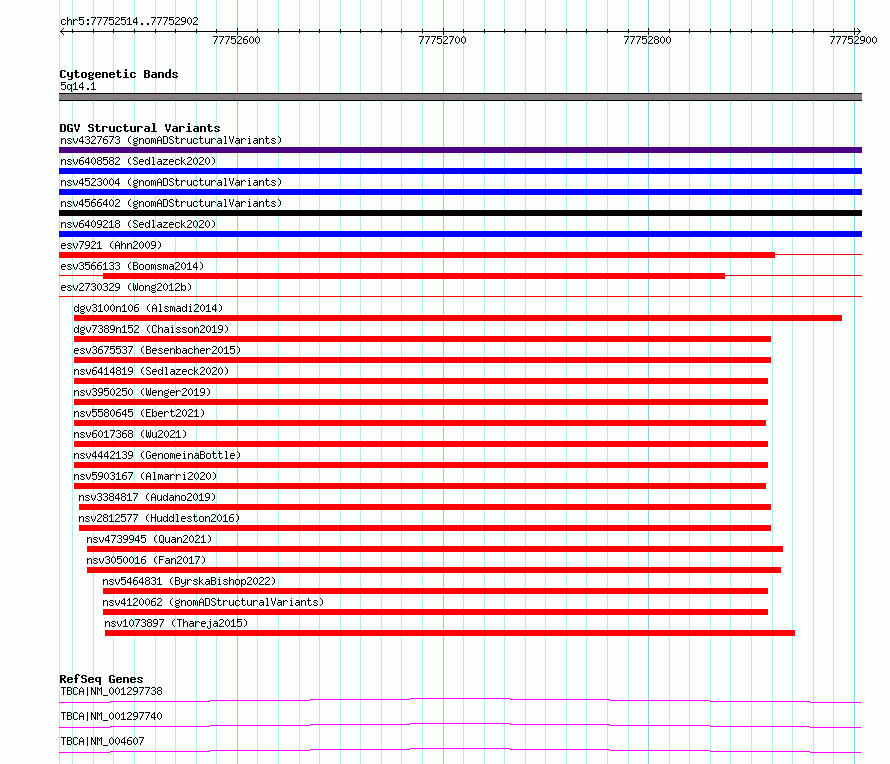This screenshot has height=764, width=890.
Task: Click the red bar for nsv3384817
Action: (425, 507)
